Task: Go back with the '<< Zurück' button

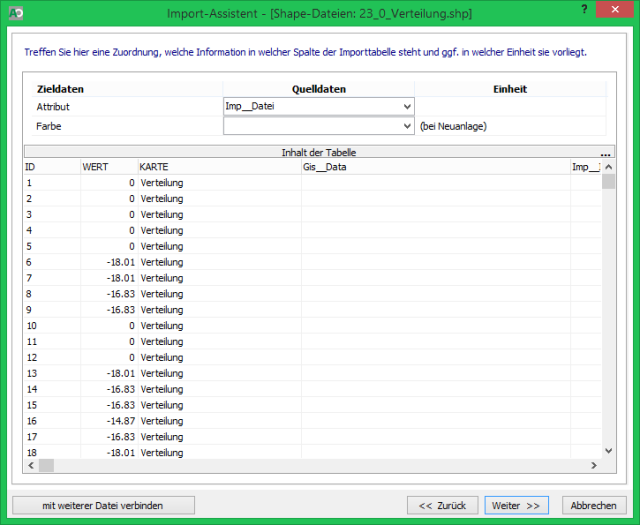Action: coord(442,505)
